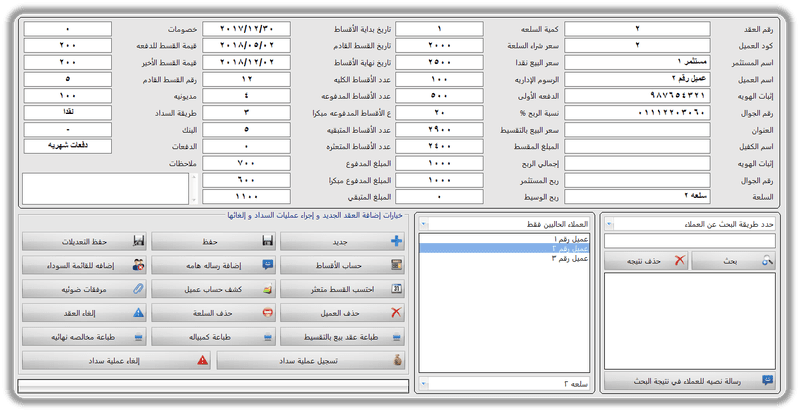Click the red X icon for حذف العميل
Viewport: 800px width, 412px height.
pos(396,313)
